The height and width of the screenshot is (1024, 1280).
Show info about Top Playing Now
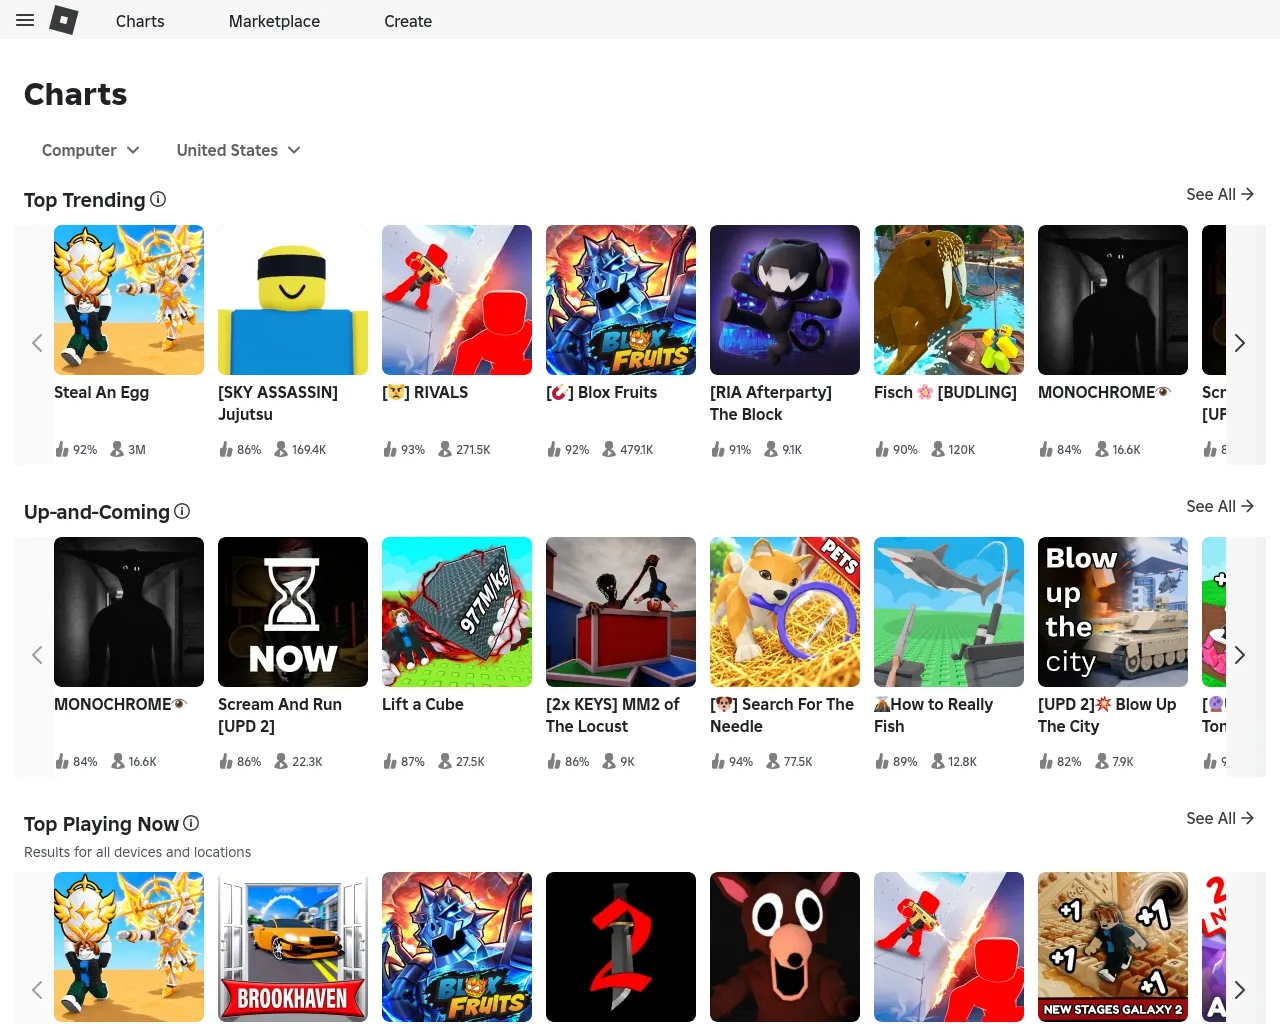191,823
